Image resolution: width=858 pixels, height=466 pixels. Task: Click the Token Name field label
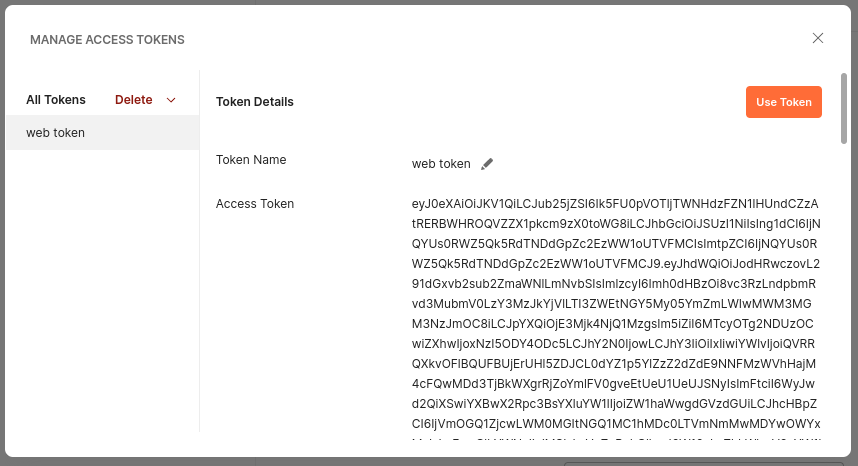251,160
